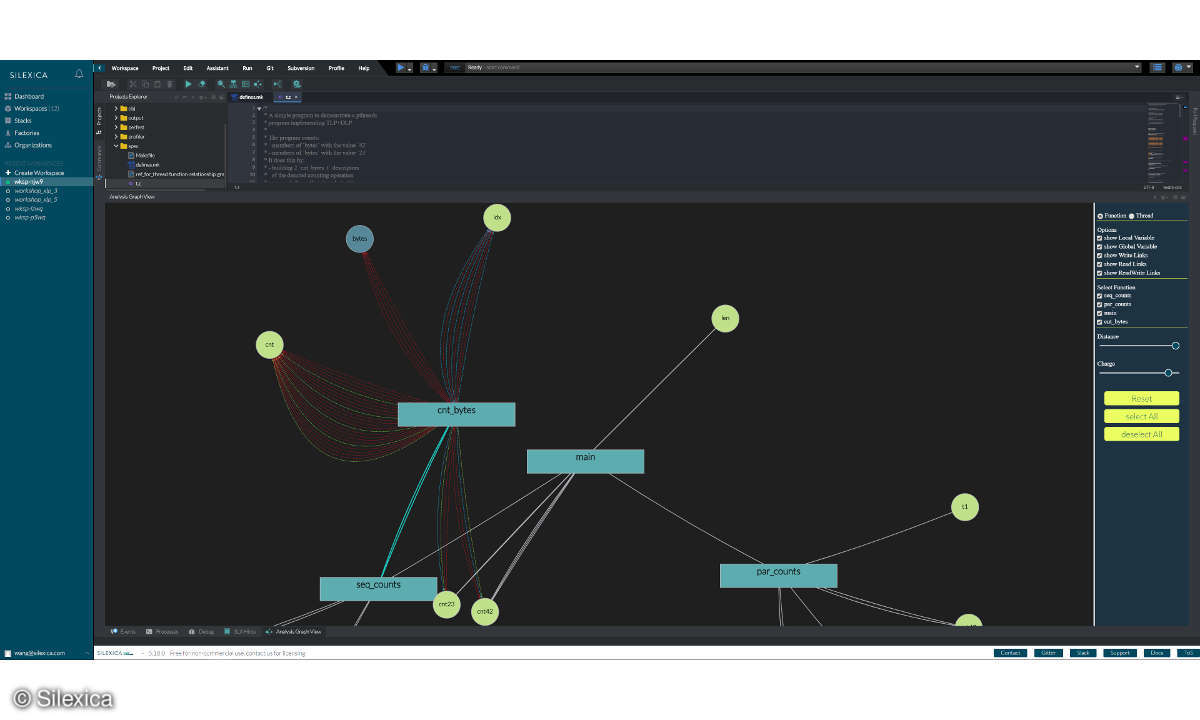This screenshot has width=1200, height=720.
Task: Toggle show ReadWrite Links checkbox
Action: click(1100, 272)
